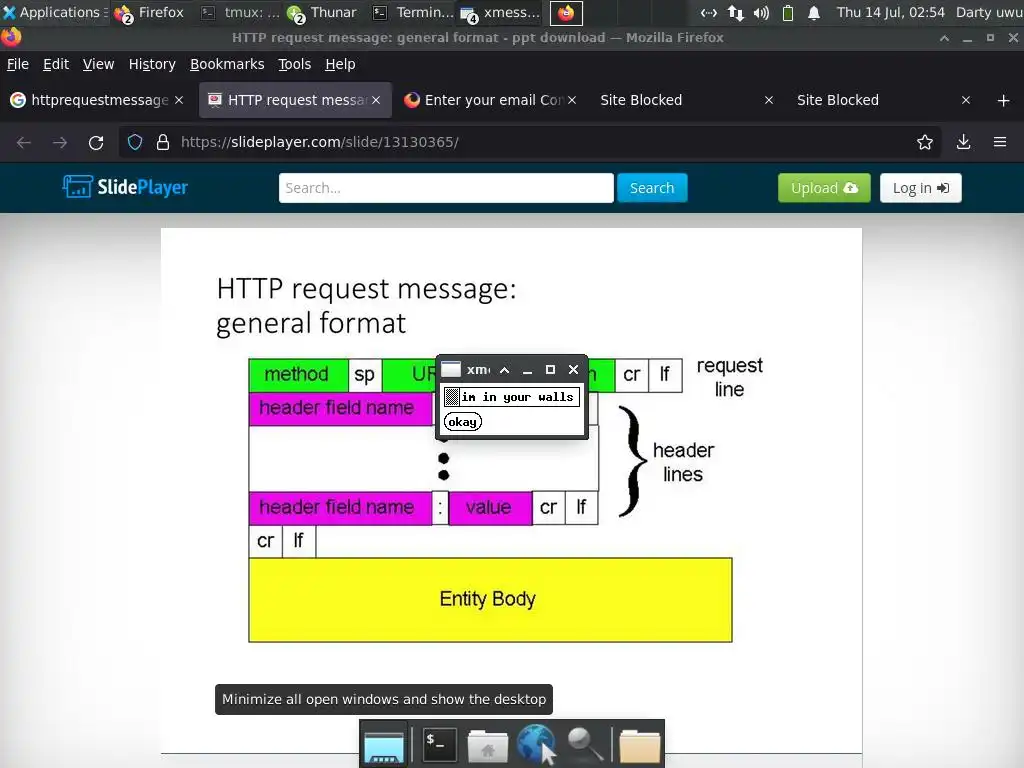
Task: Click the battery status tray icon
Action: tap(788, 12)
